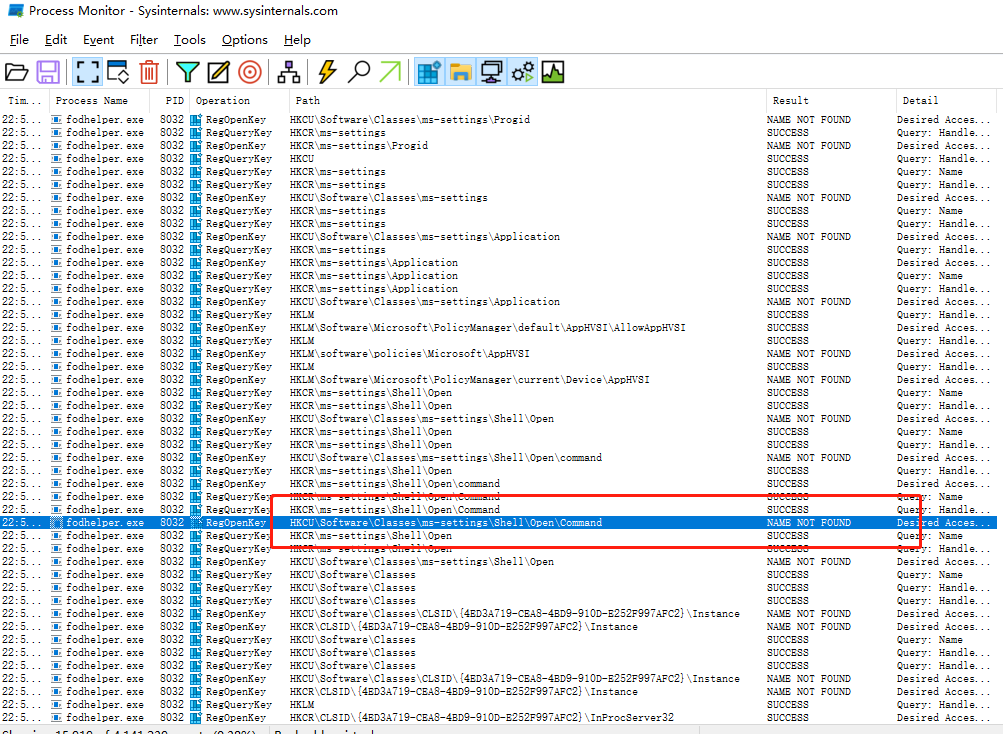Click the Open file folder icon
1003x734 pixels.
coord(17,72)
